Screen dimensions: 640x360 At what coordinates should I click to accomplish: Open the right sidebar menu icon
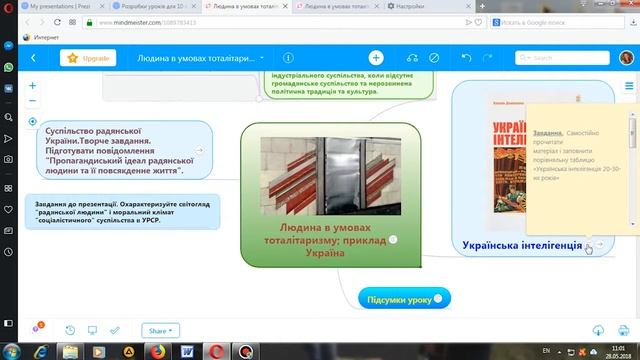(x=629, y=86)
